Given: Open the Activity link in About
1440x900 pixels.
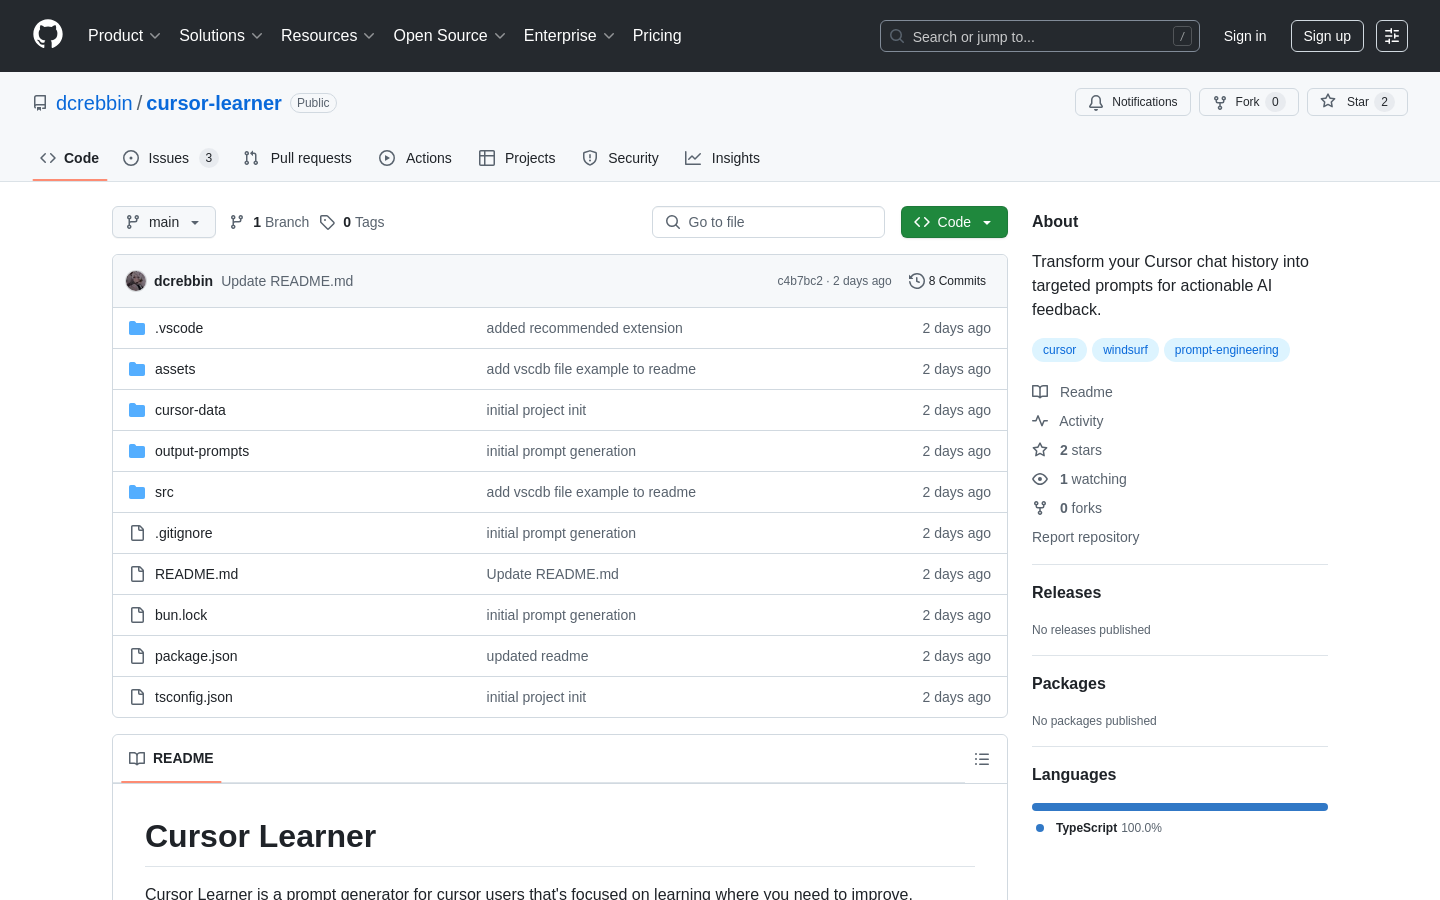Looking at the screenshot, I should tap(1068, 421).
